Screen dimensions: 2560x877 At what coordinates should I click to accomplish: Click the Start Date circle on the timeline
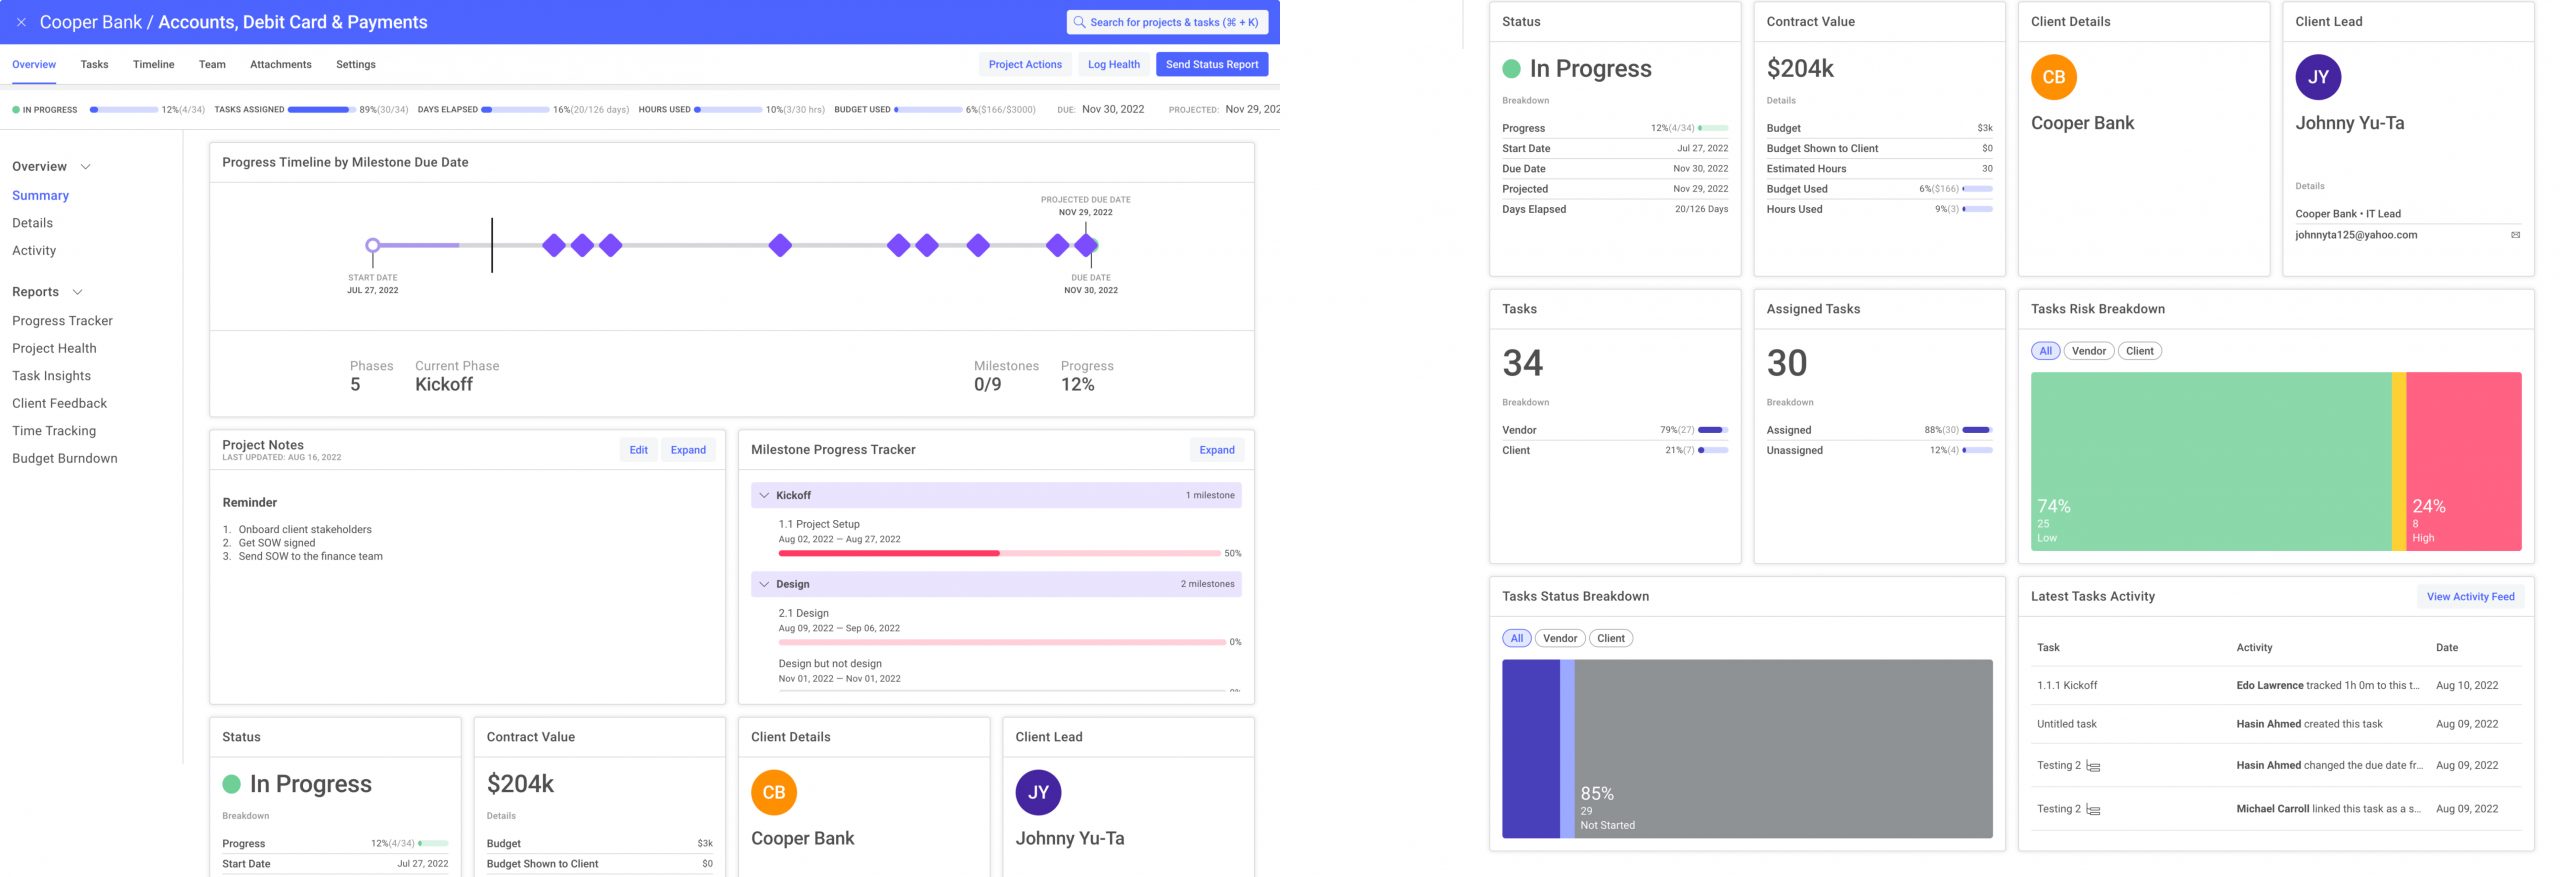click(x=373, y=245)
